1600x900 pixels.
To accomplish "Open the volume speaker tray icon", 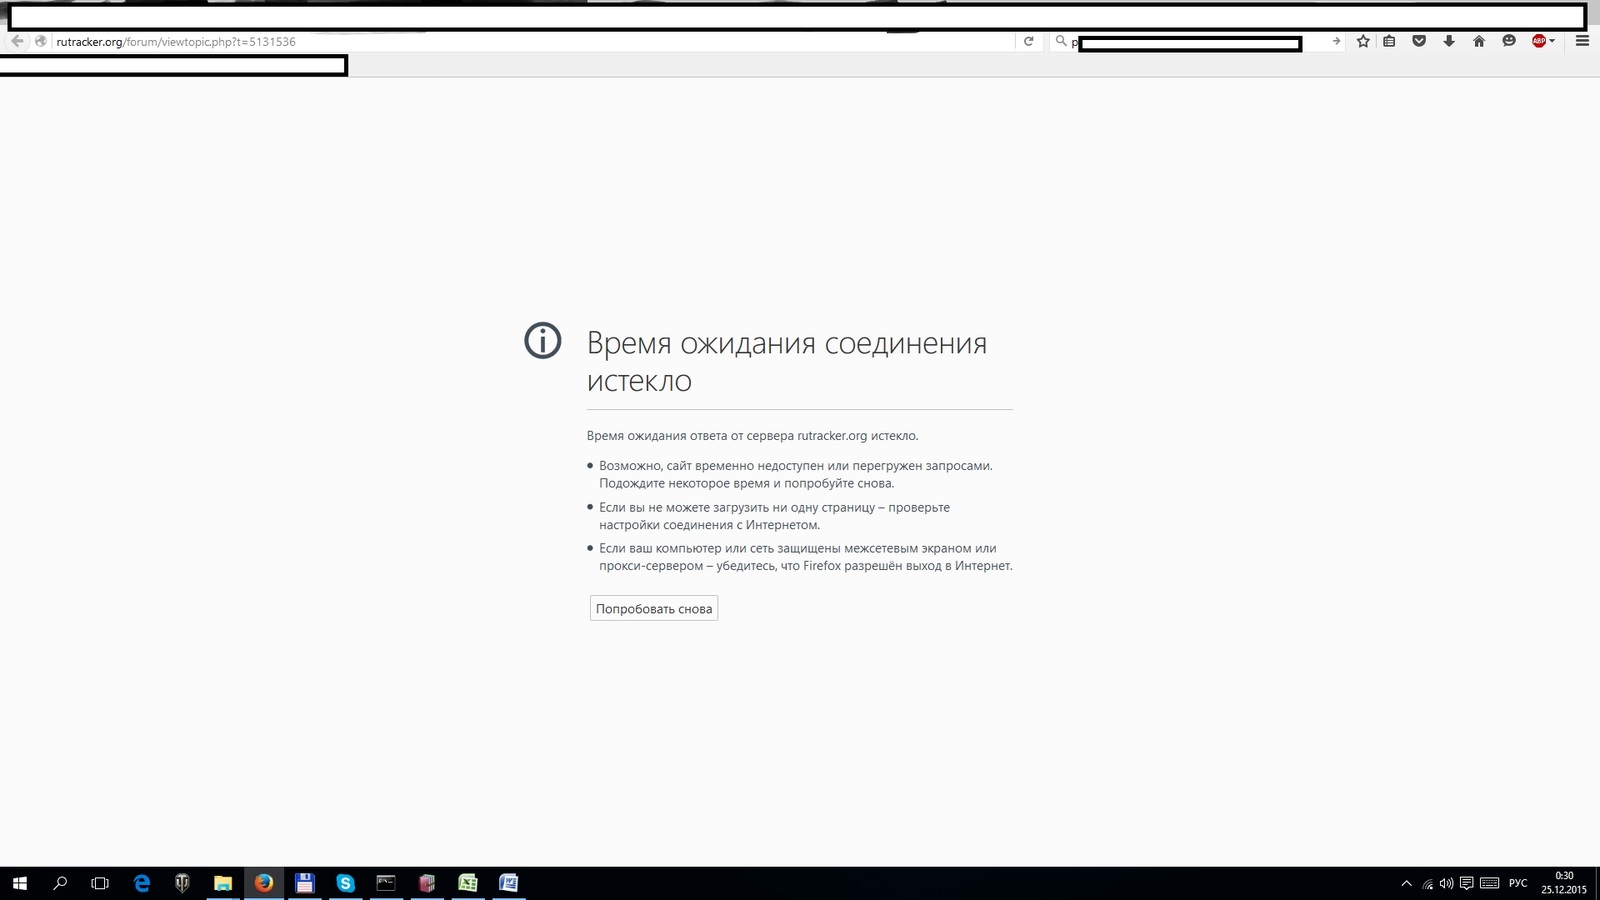I will coord(1446,883).
